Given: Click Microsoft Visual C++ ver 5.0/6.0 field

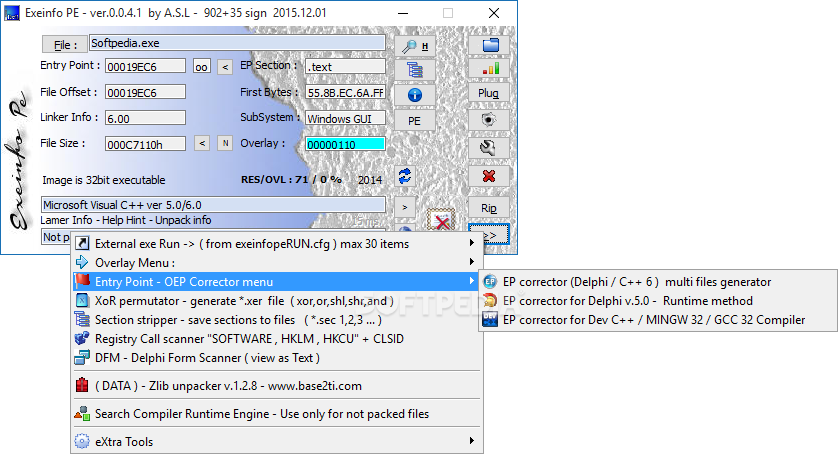Looking at the screenshot, I should pyautogui.click(x=213, y=205).
